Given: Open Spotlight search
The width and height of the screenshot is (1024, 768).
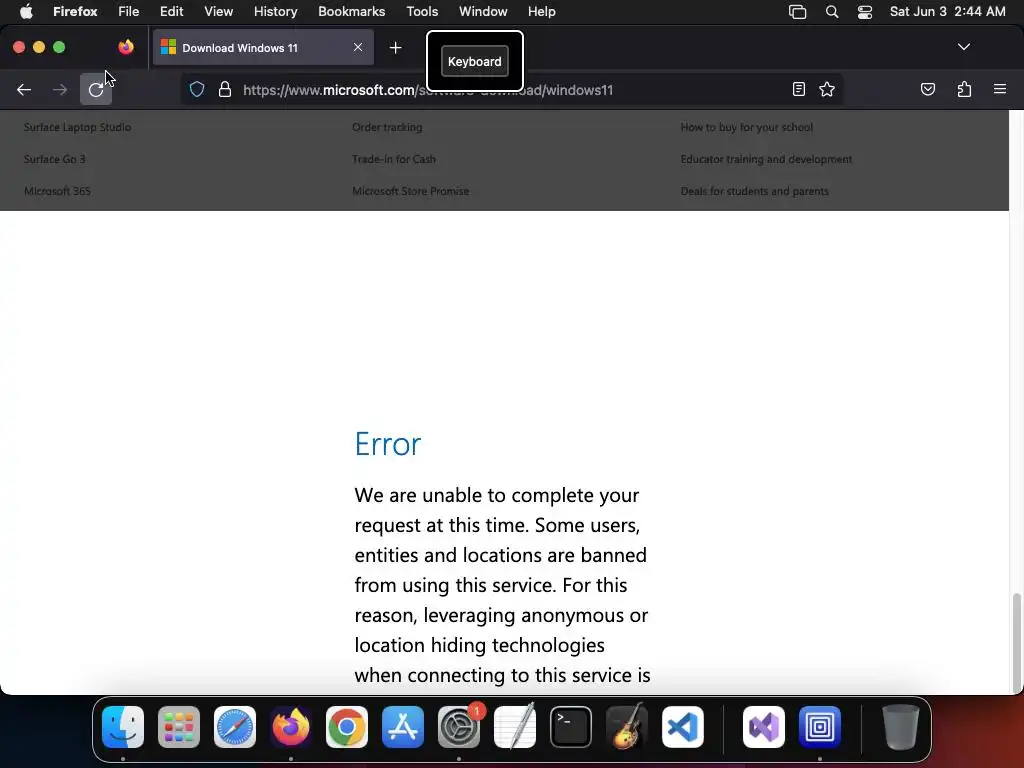Looking at the screenshot, I should coord(831,12).
